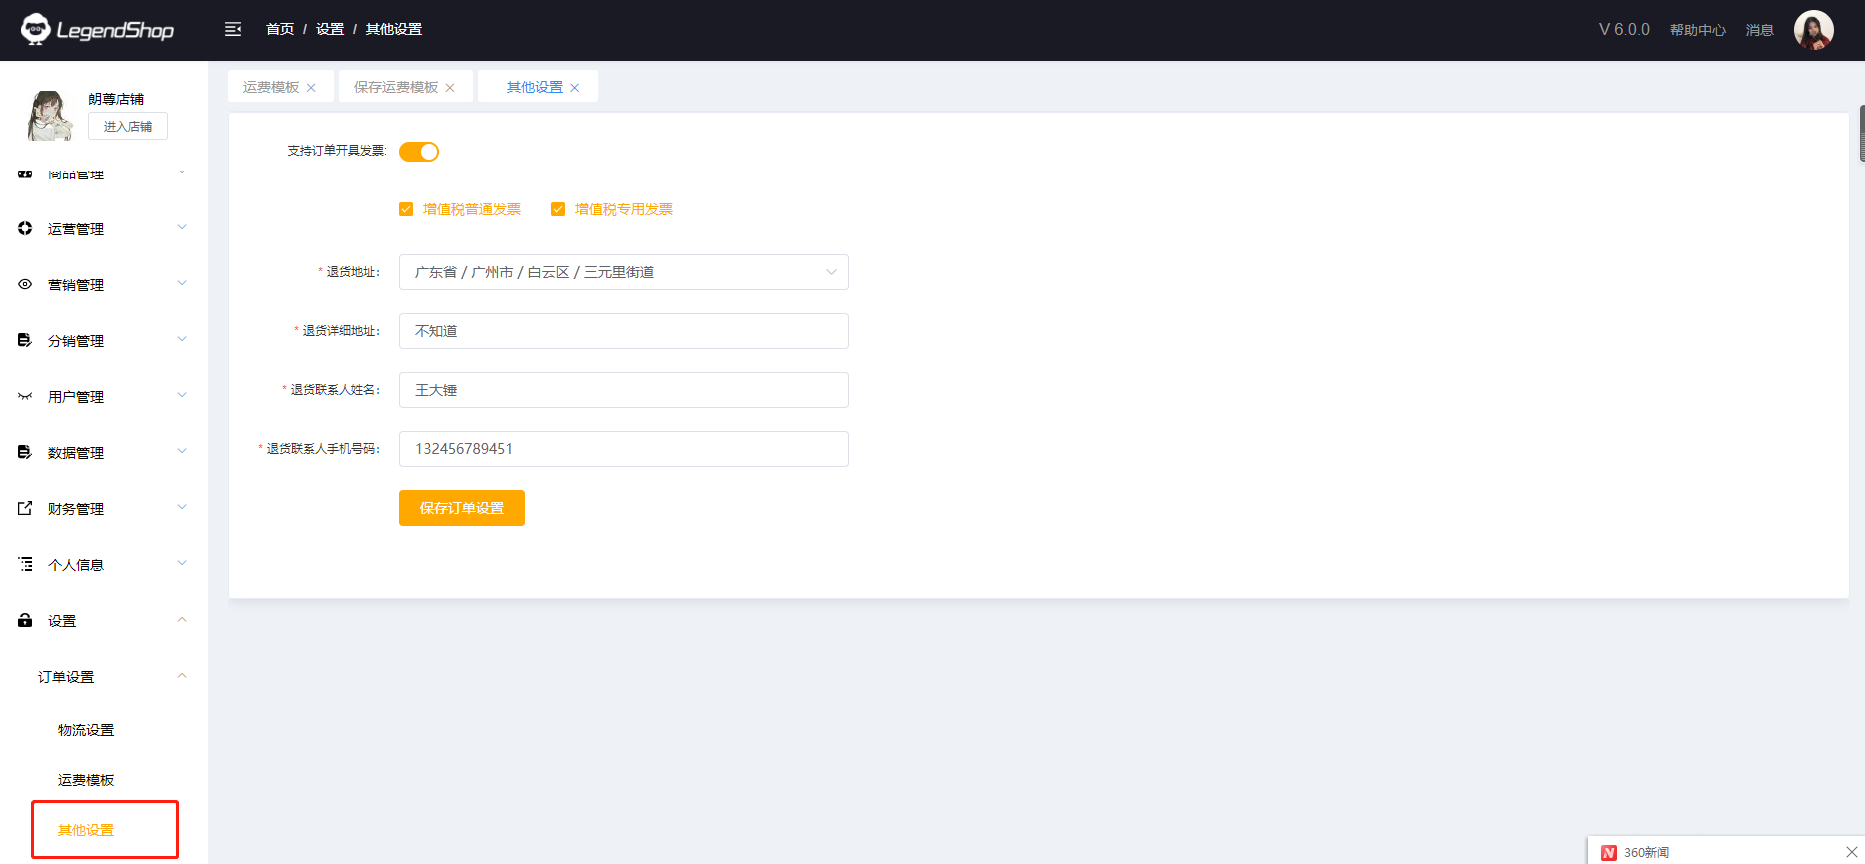1865x864 pixels.
Task: Click the 进入店铺 button
Action: (x=128, y=126)
